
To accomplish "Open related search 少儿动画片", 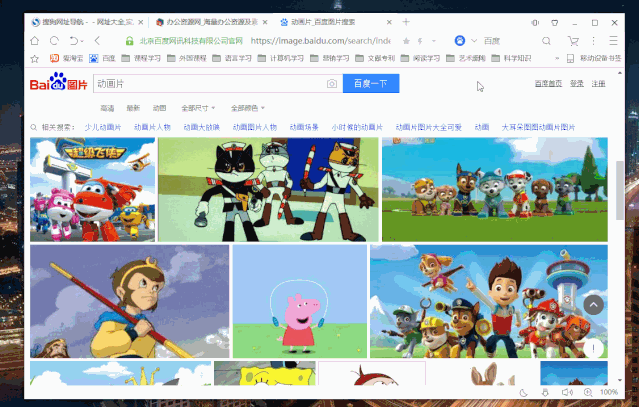I will pos(103,128).
